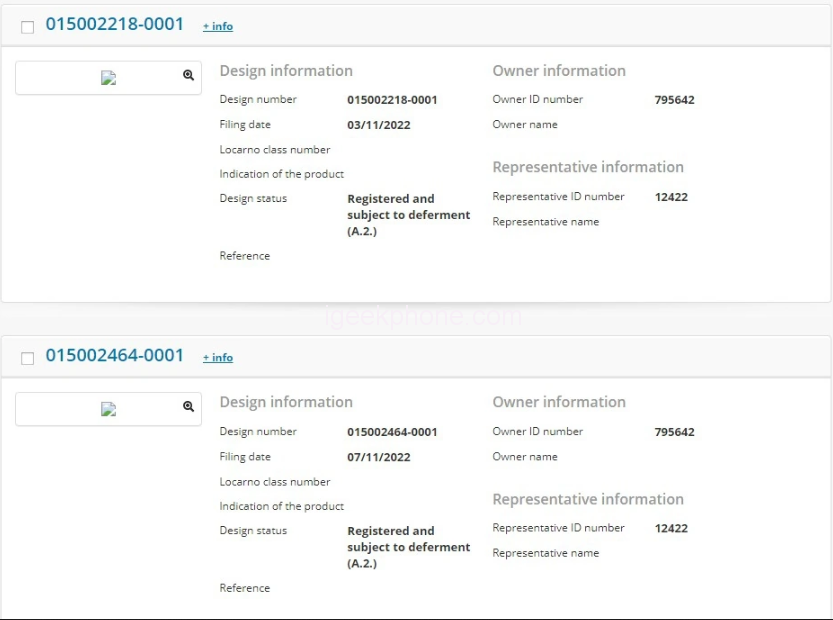The height and width of the screenshot is (620, 833).
Task: Expand '+ info' for design 015002464-0001
Action: click(x=218, y=357)
